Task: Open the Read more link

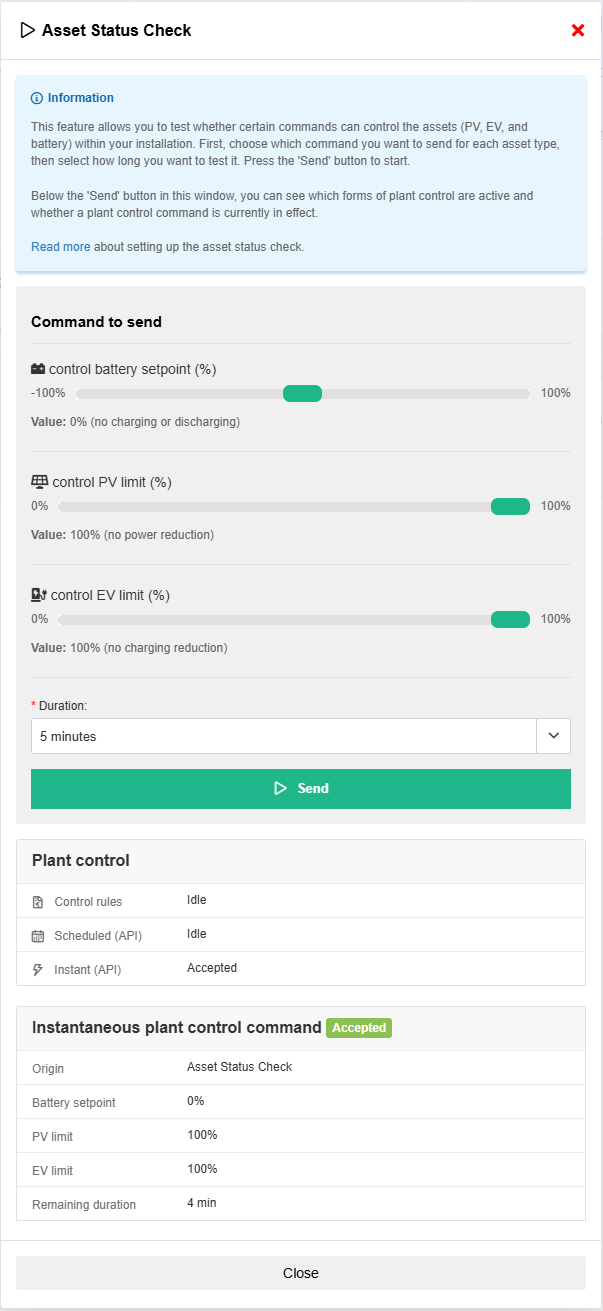Action: tap(60, 247)
